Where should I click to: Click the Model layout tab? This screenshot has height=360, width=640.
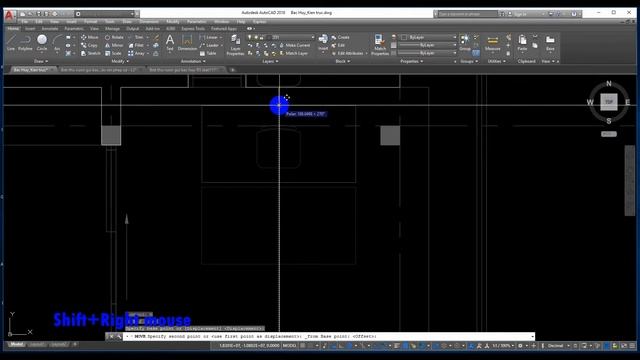click(16, 345)
